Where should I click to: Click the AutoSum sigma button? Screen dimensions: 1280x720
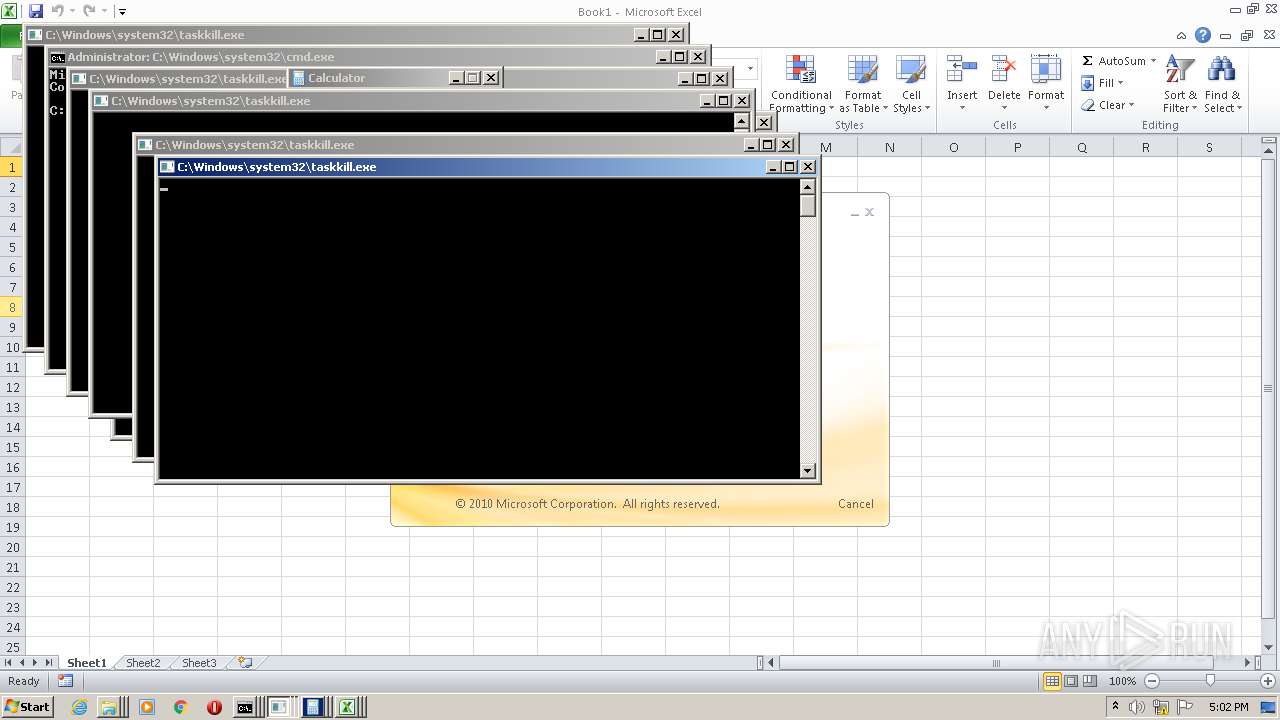1088,61
